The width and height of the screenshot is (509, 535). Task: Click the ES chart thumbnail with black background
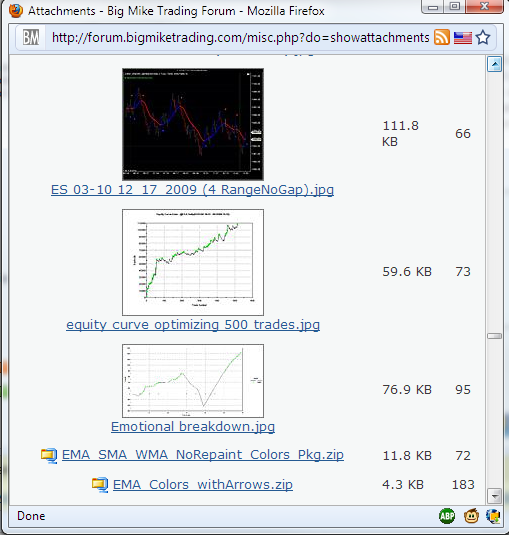[x=193, y=124]
